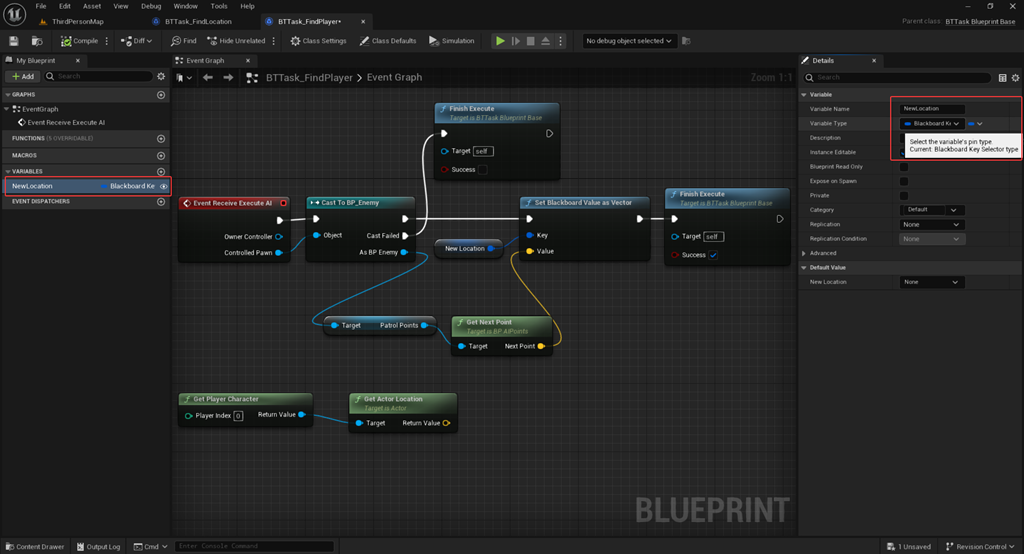Open the File menu
Screen dimensions: 1024x554
click(40, 6)
